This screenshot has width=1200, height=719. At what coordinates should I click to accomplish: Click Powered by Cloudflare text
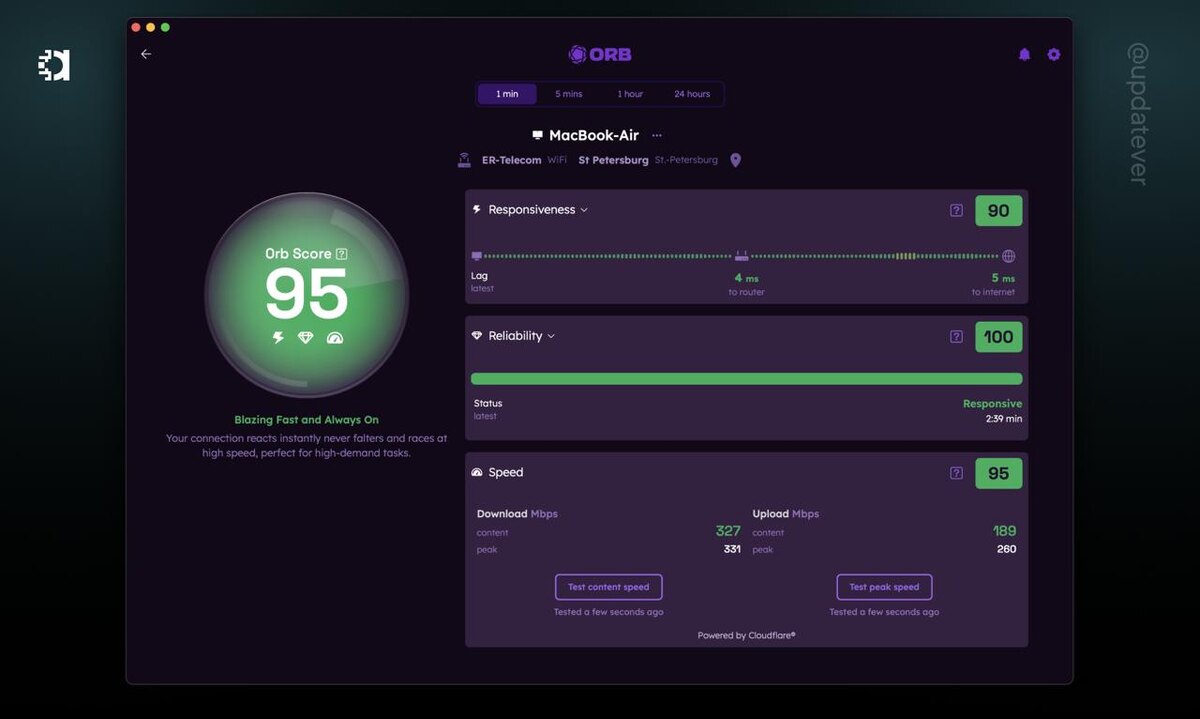(x=746, y=635)
